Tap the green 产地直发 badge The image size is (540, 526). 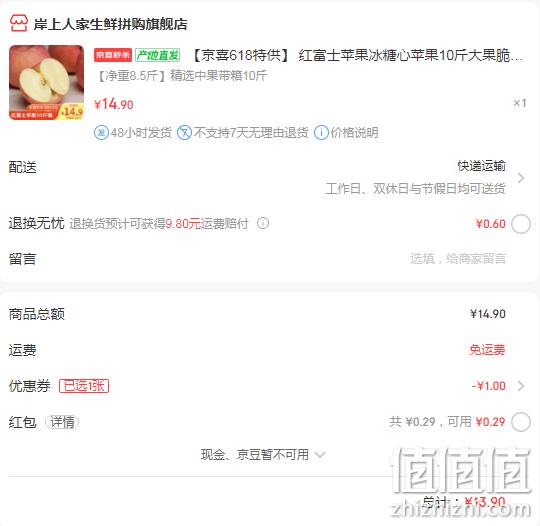pyautogui.click(x=158, y=55)
